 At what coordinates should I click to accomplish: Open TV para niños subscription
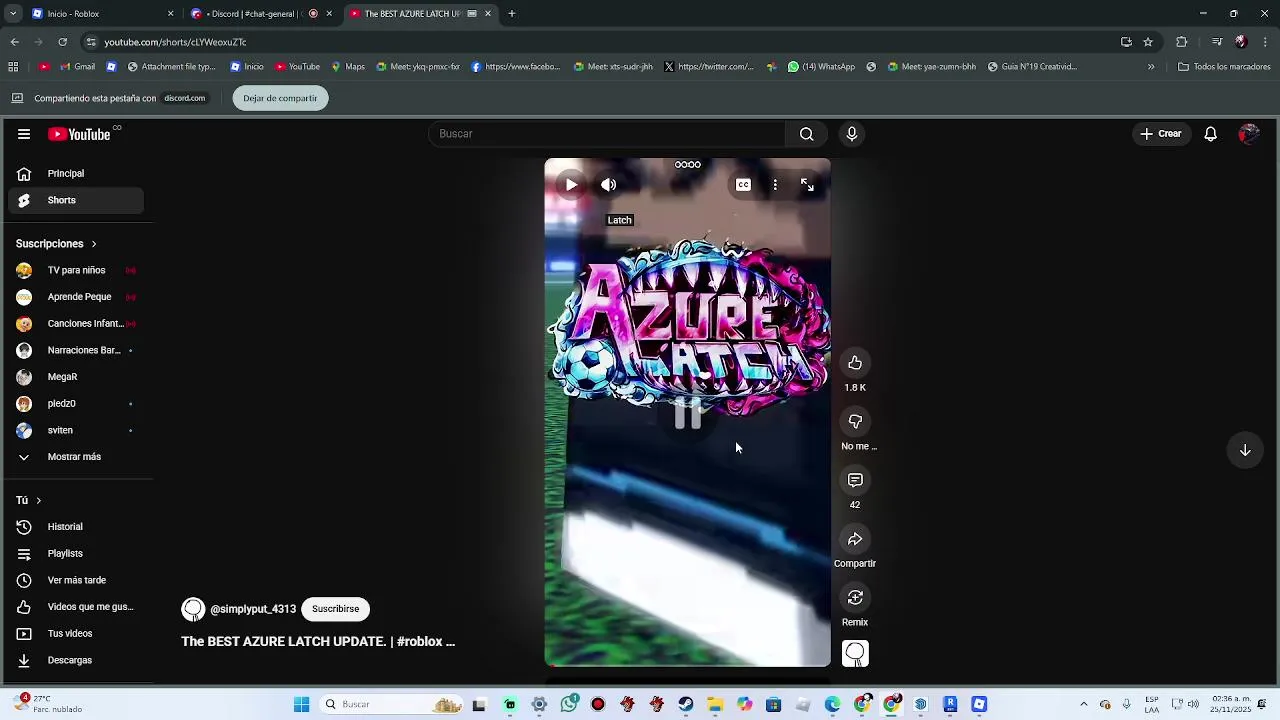[x=76, y=270]
